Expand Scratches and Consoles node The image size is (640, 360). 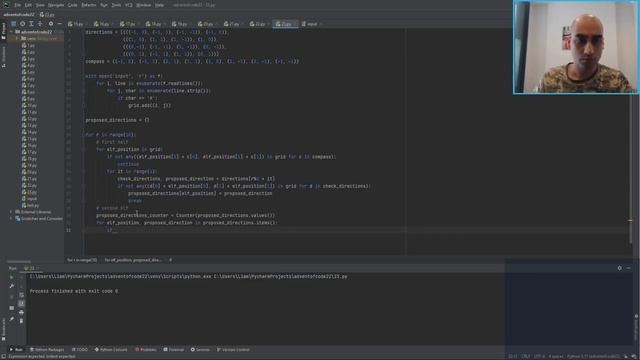tap(11, 219)
